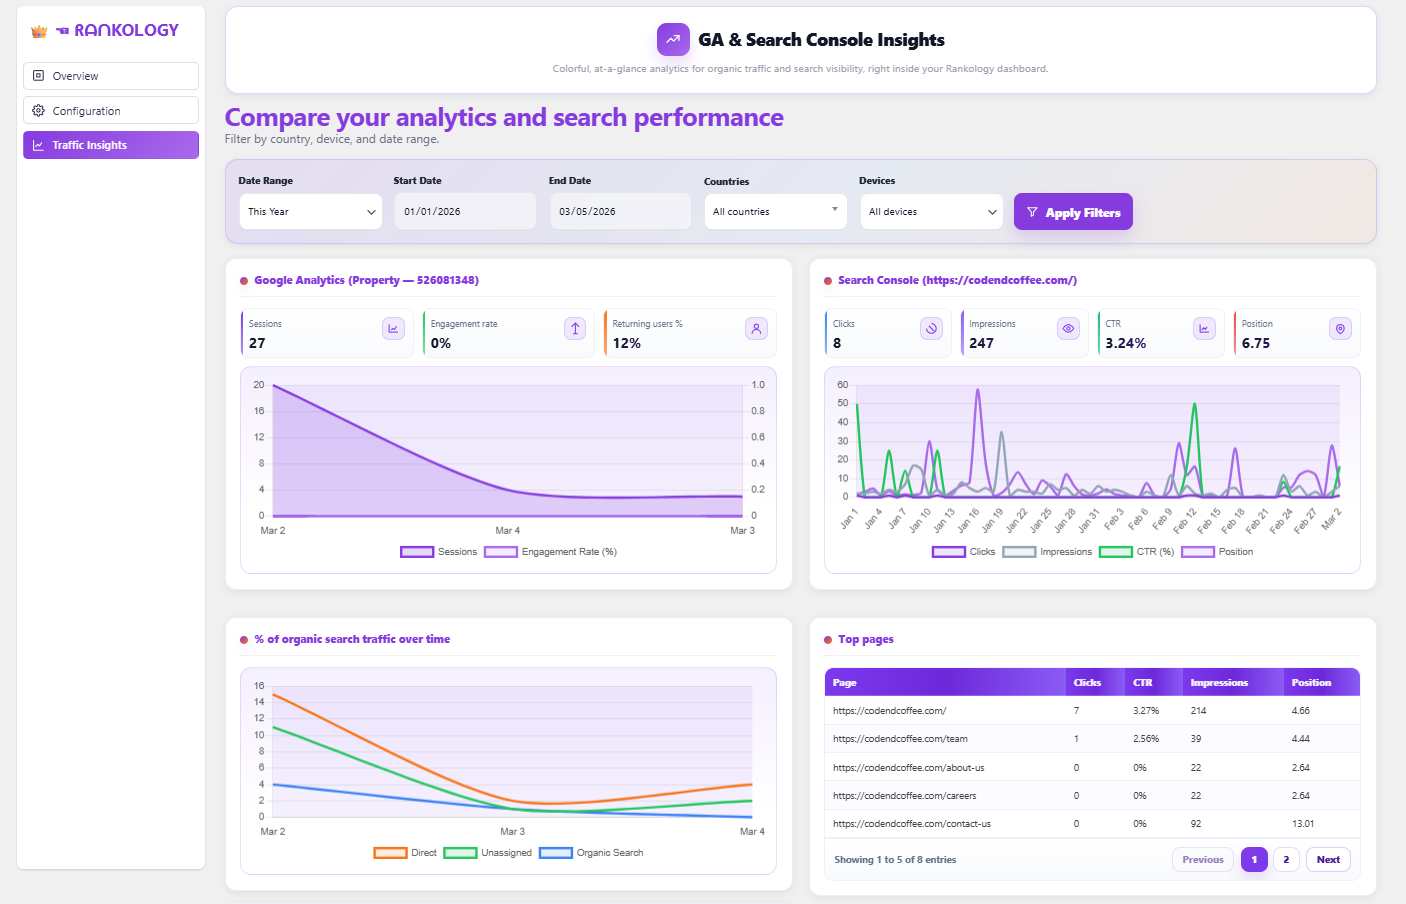Click the GA & Search Console trend icon
Viewport: 1406px width, 904px height.
click(673, 40)
